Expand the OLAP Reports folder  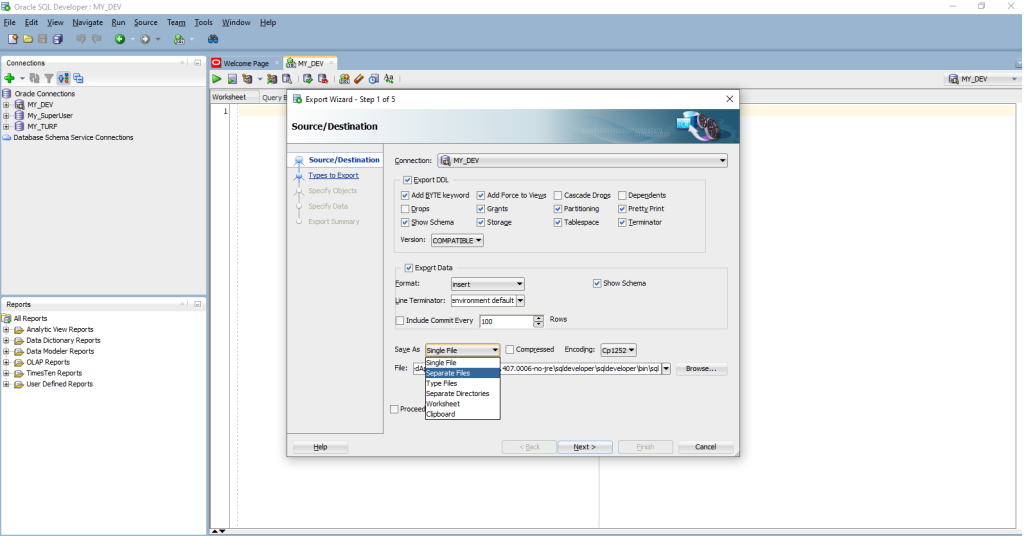[x=7, y=362]
